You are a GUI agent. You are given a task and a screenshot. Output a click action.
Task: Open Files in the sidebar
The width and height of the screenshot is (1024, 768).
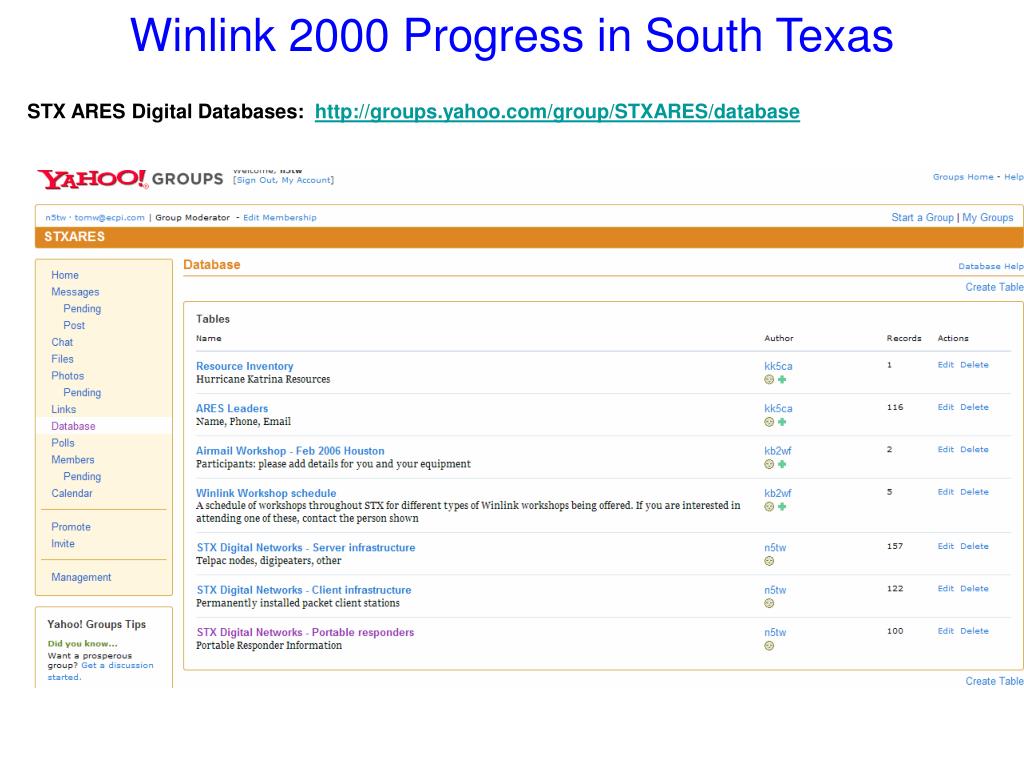coord(62,359)
